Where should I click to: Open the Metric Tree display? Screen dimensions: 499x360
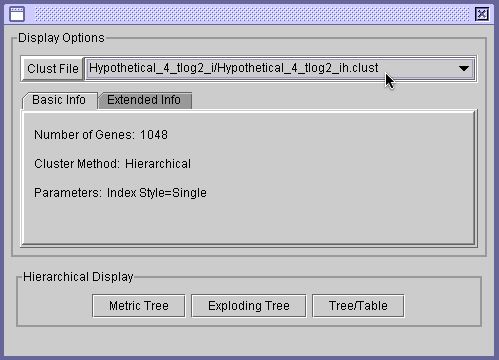pyautogui.click(x=139, y=306)
